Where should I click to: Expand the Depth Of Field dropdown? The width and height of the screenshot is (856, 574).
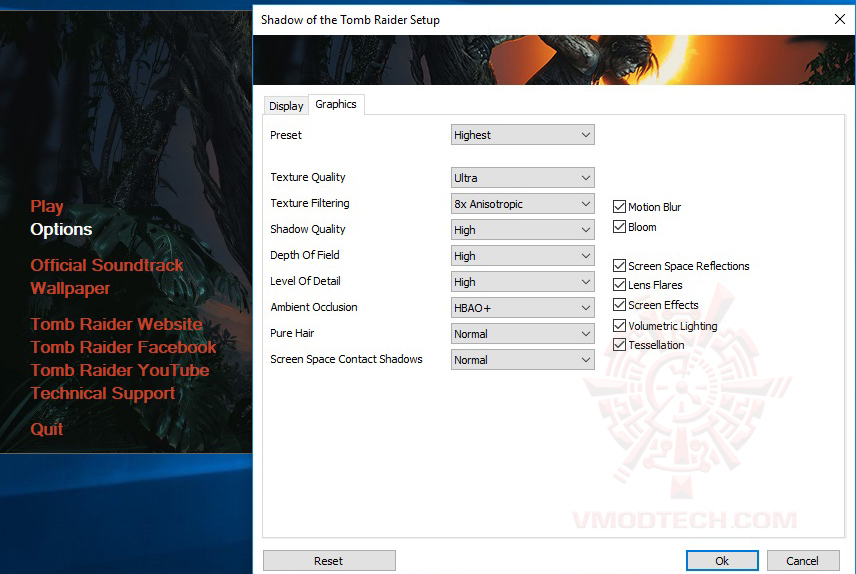[x=522, y=256]
